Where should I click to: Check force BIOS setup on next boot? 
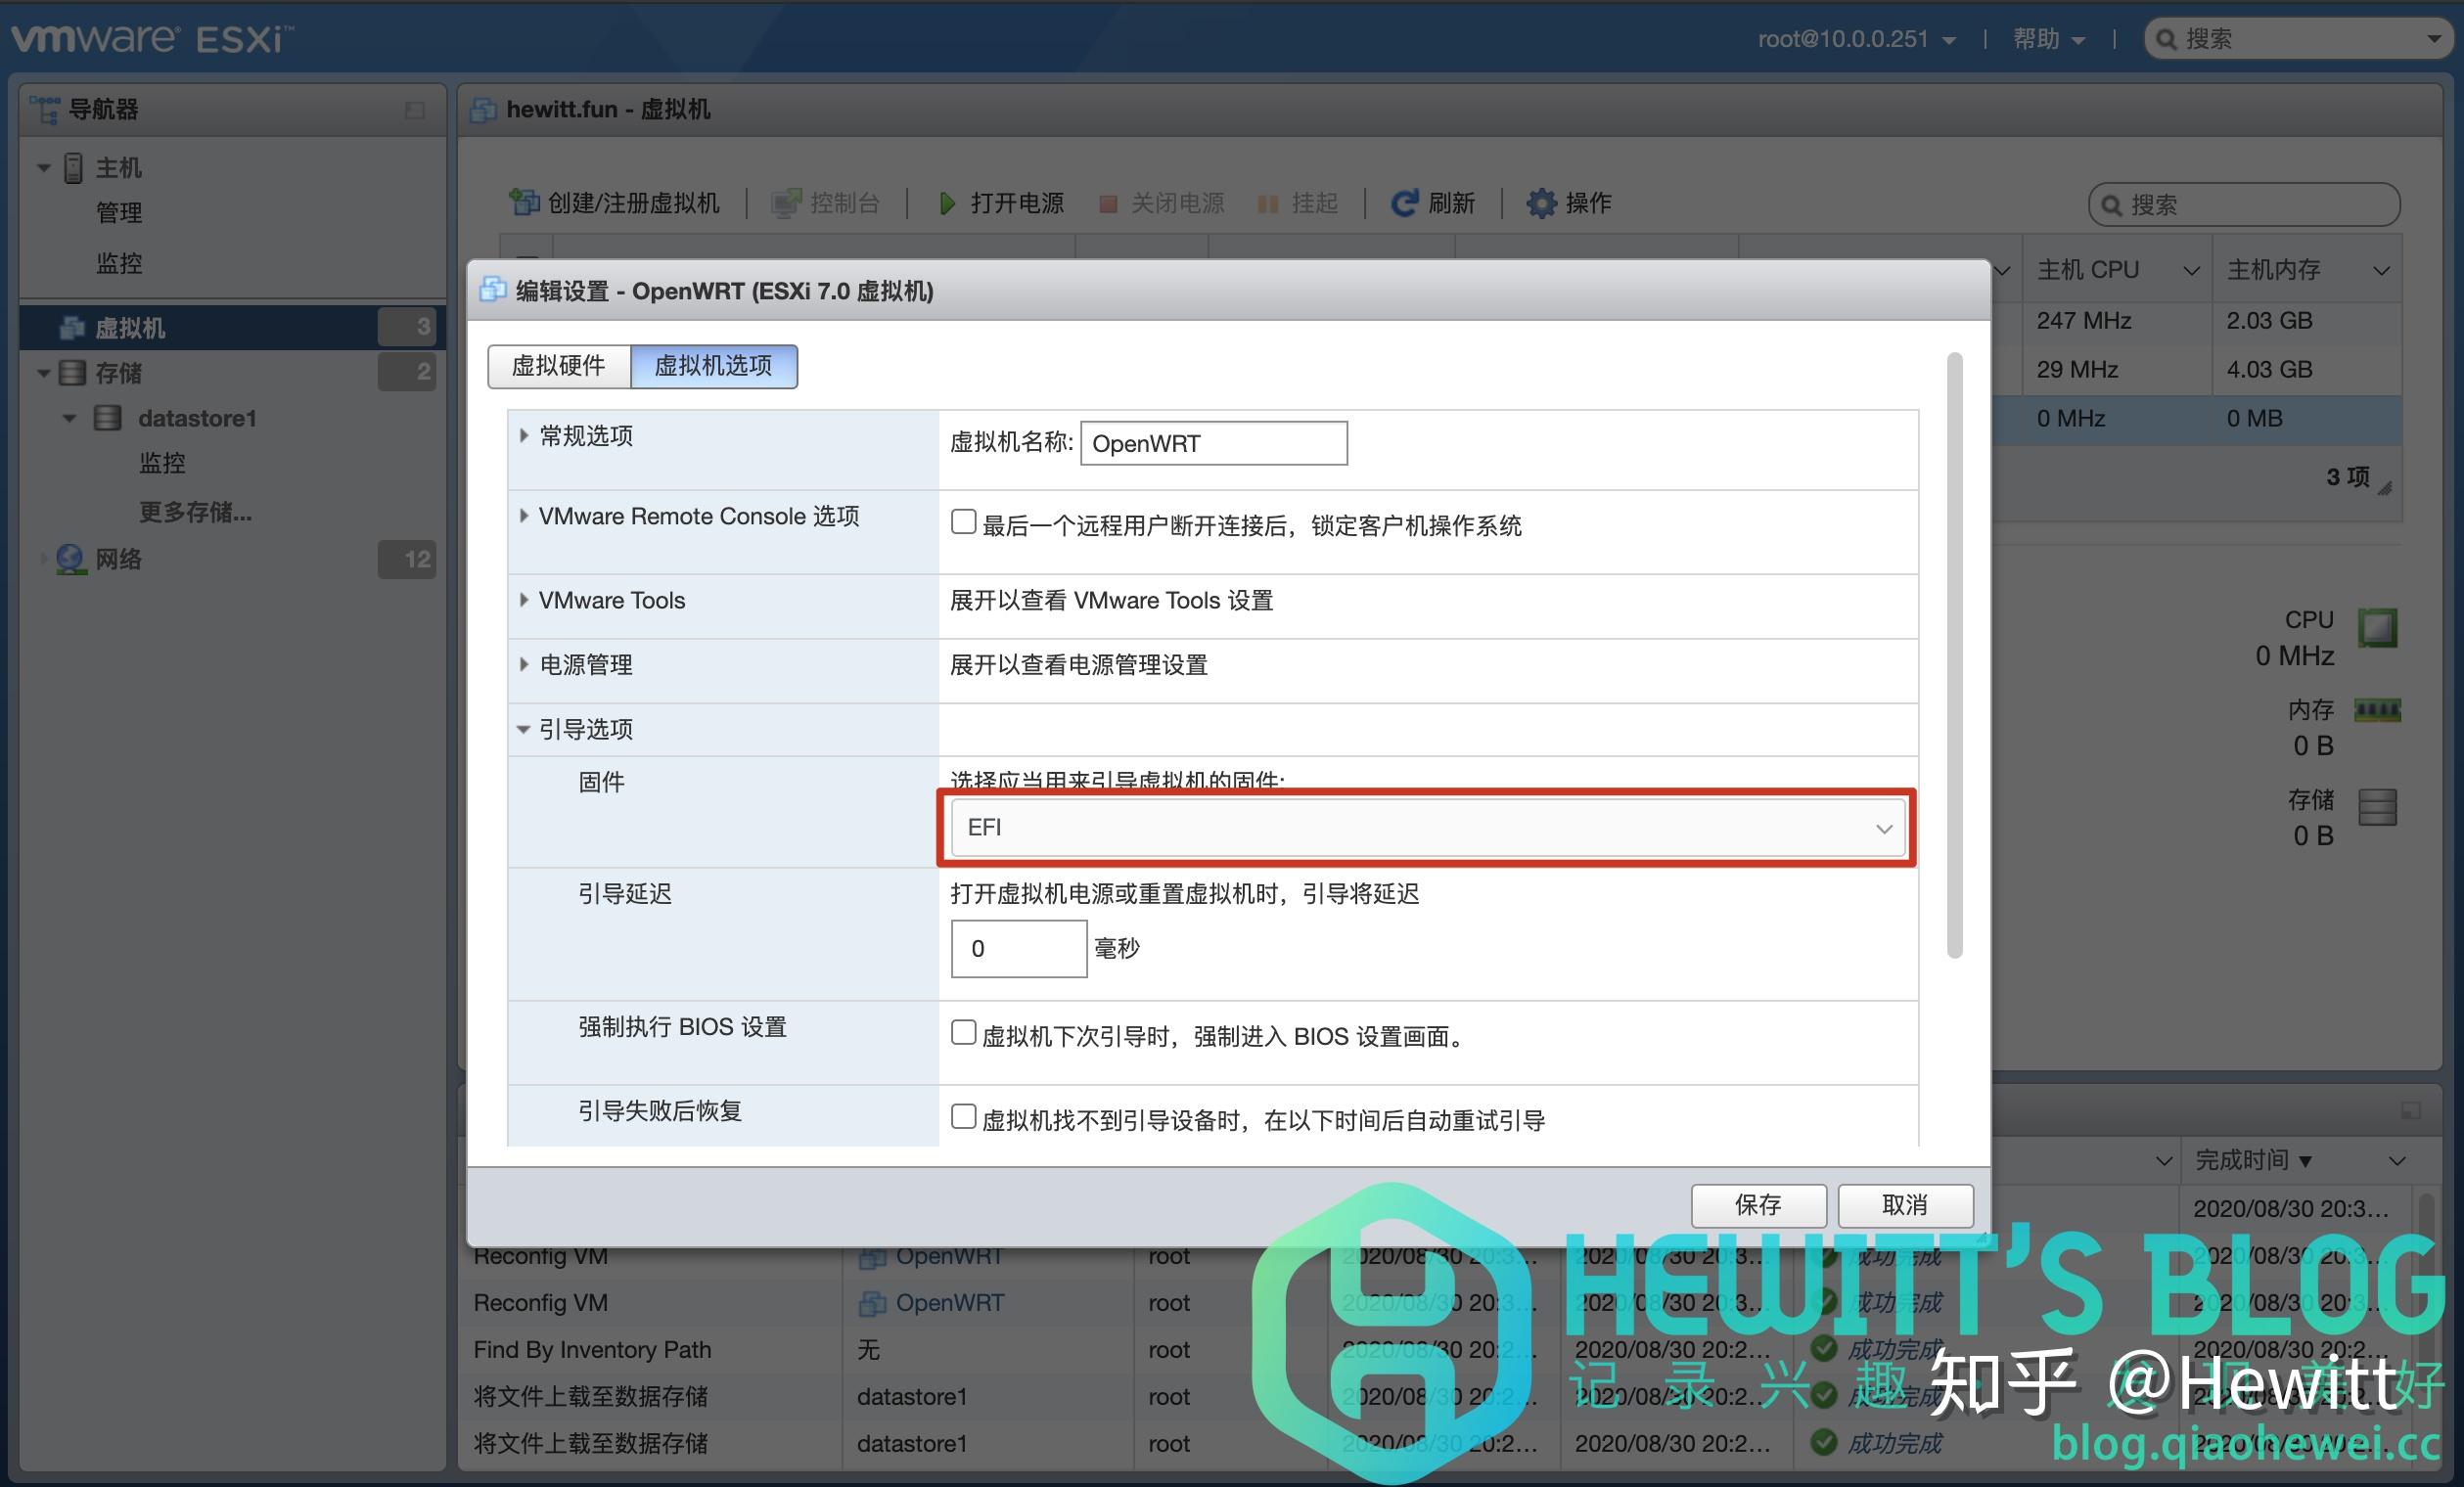click(x=963, y=1033)
